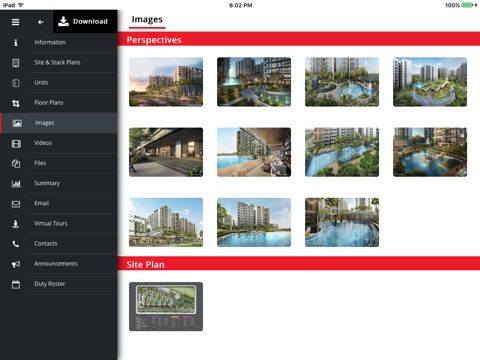Select the Duty Roster calendar icon
This screenshot has width=480, height=360.
(x=16, y=284)
